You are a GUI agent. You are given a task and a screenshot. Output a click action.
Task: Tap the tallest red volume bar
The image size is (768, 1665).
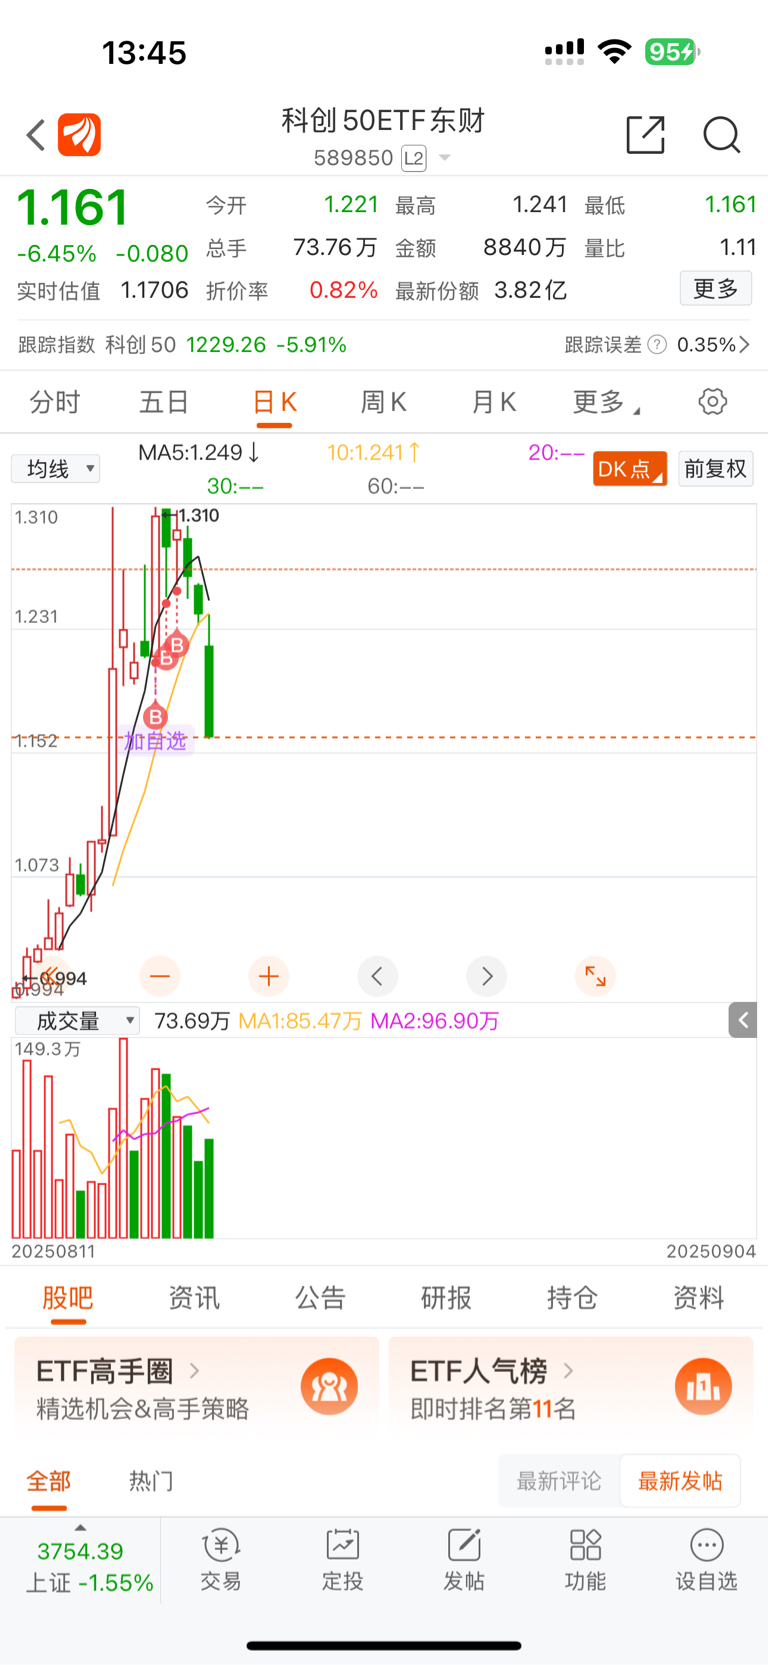tap(124, 1138)
